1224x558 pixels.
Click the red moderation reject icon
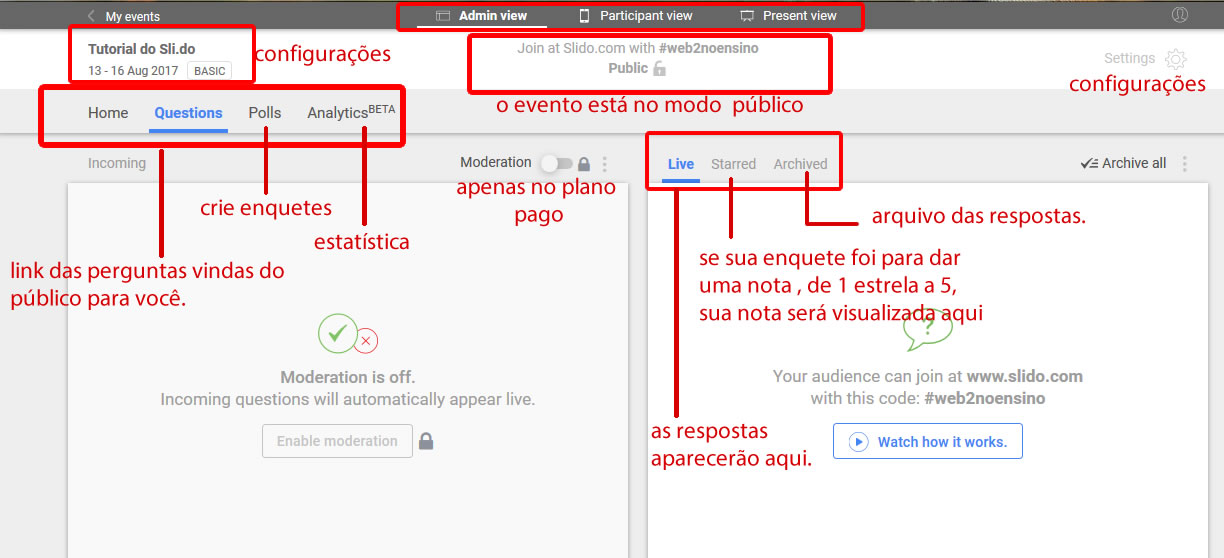pyautogui.click(x=366, y=341)
